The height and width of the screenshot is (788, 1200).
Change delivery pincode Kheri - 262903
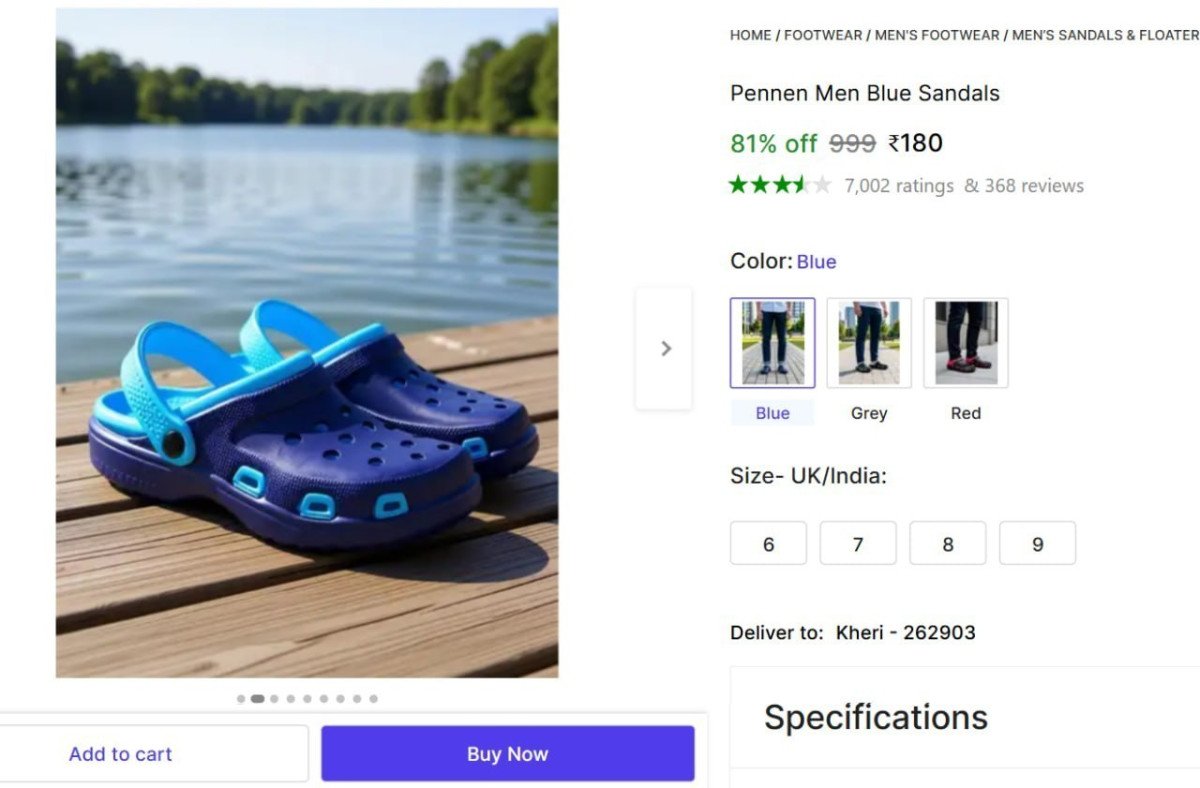(905, 632)
